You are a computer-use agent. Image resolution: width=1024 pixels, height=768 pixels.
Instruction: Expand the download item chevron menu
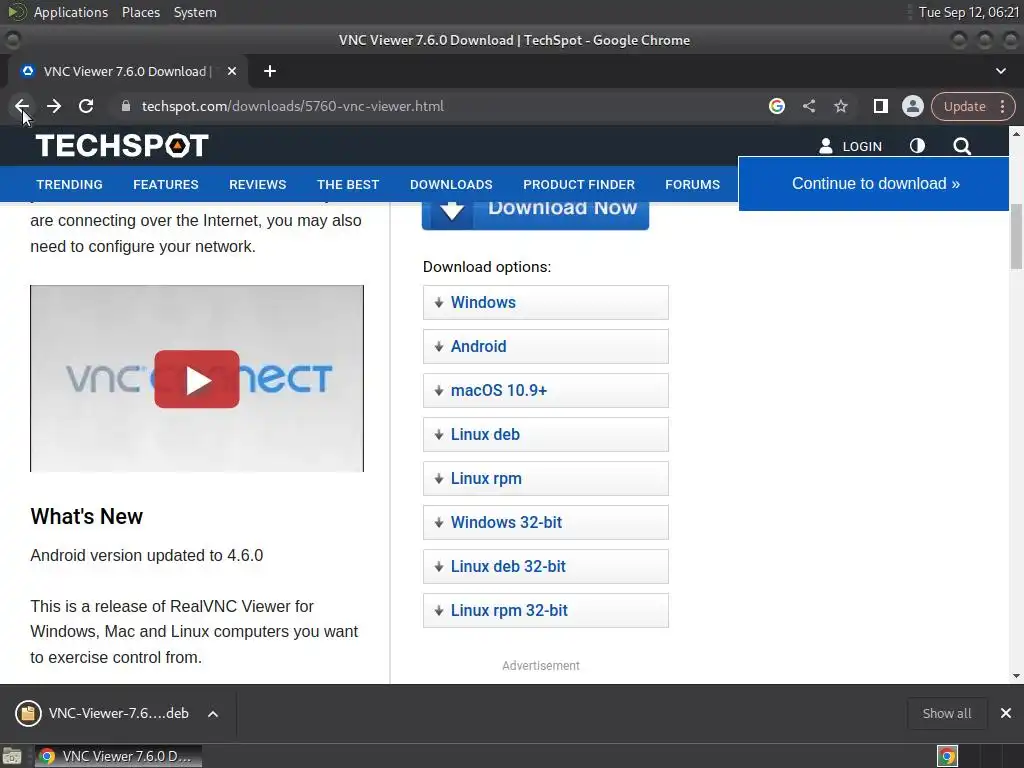coord(213,714)
